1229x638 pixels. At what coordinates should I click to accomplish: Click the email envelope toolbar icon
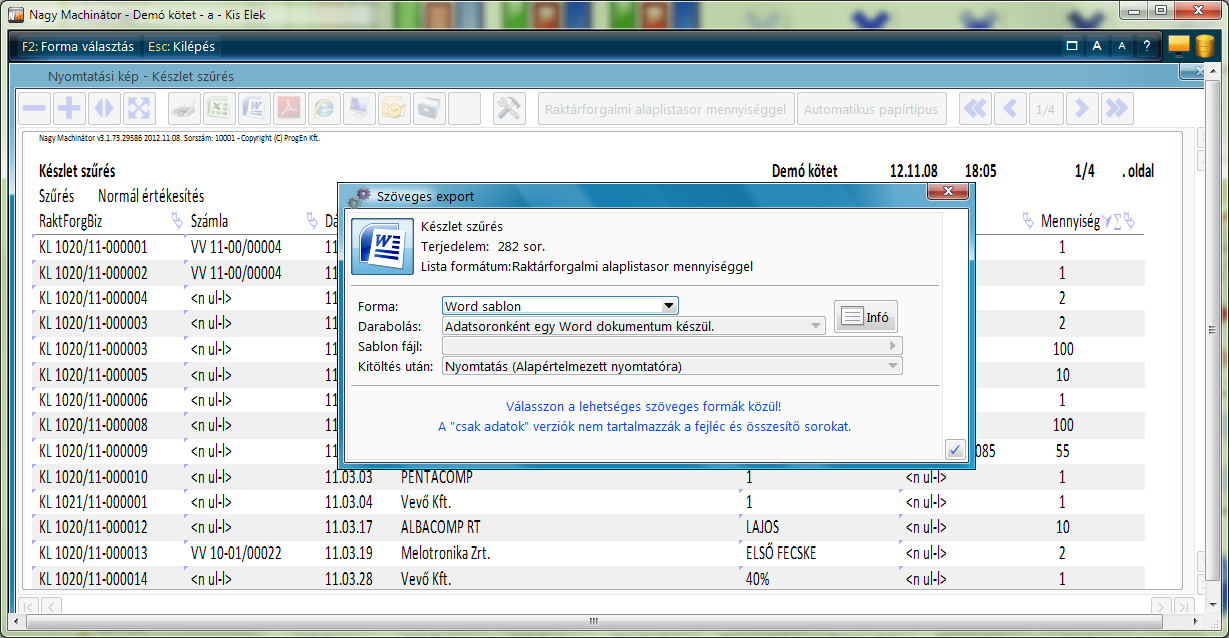click(x=394, y=108)
